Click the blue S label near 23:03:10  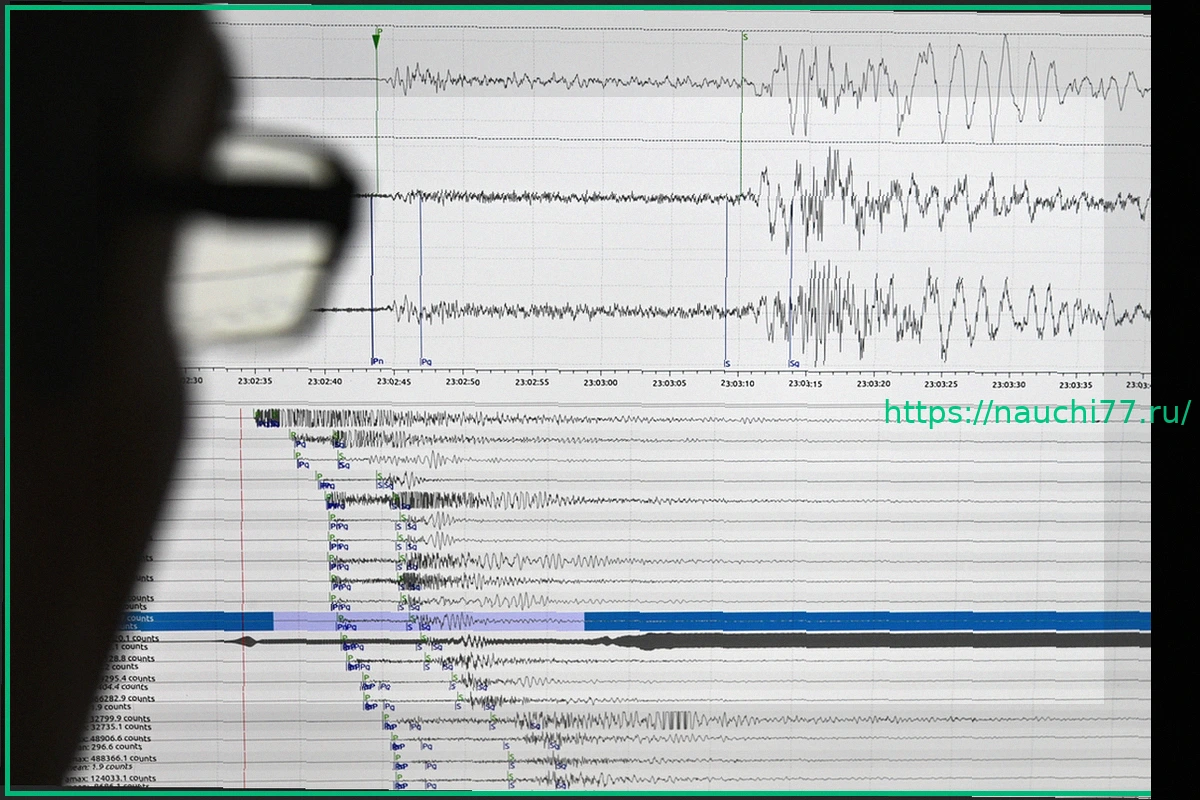727,363
